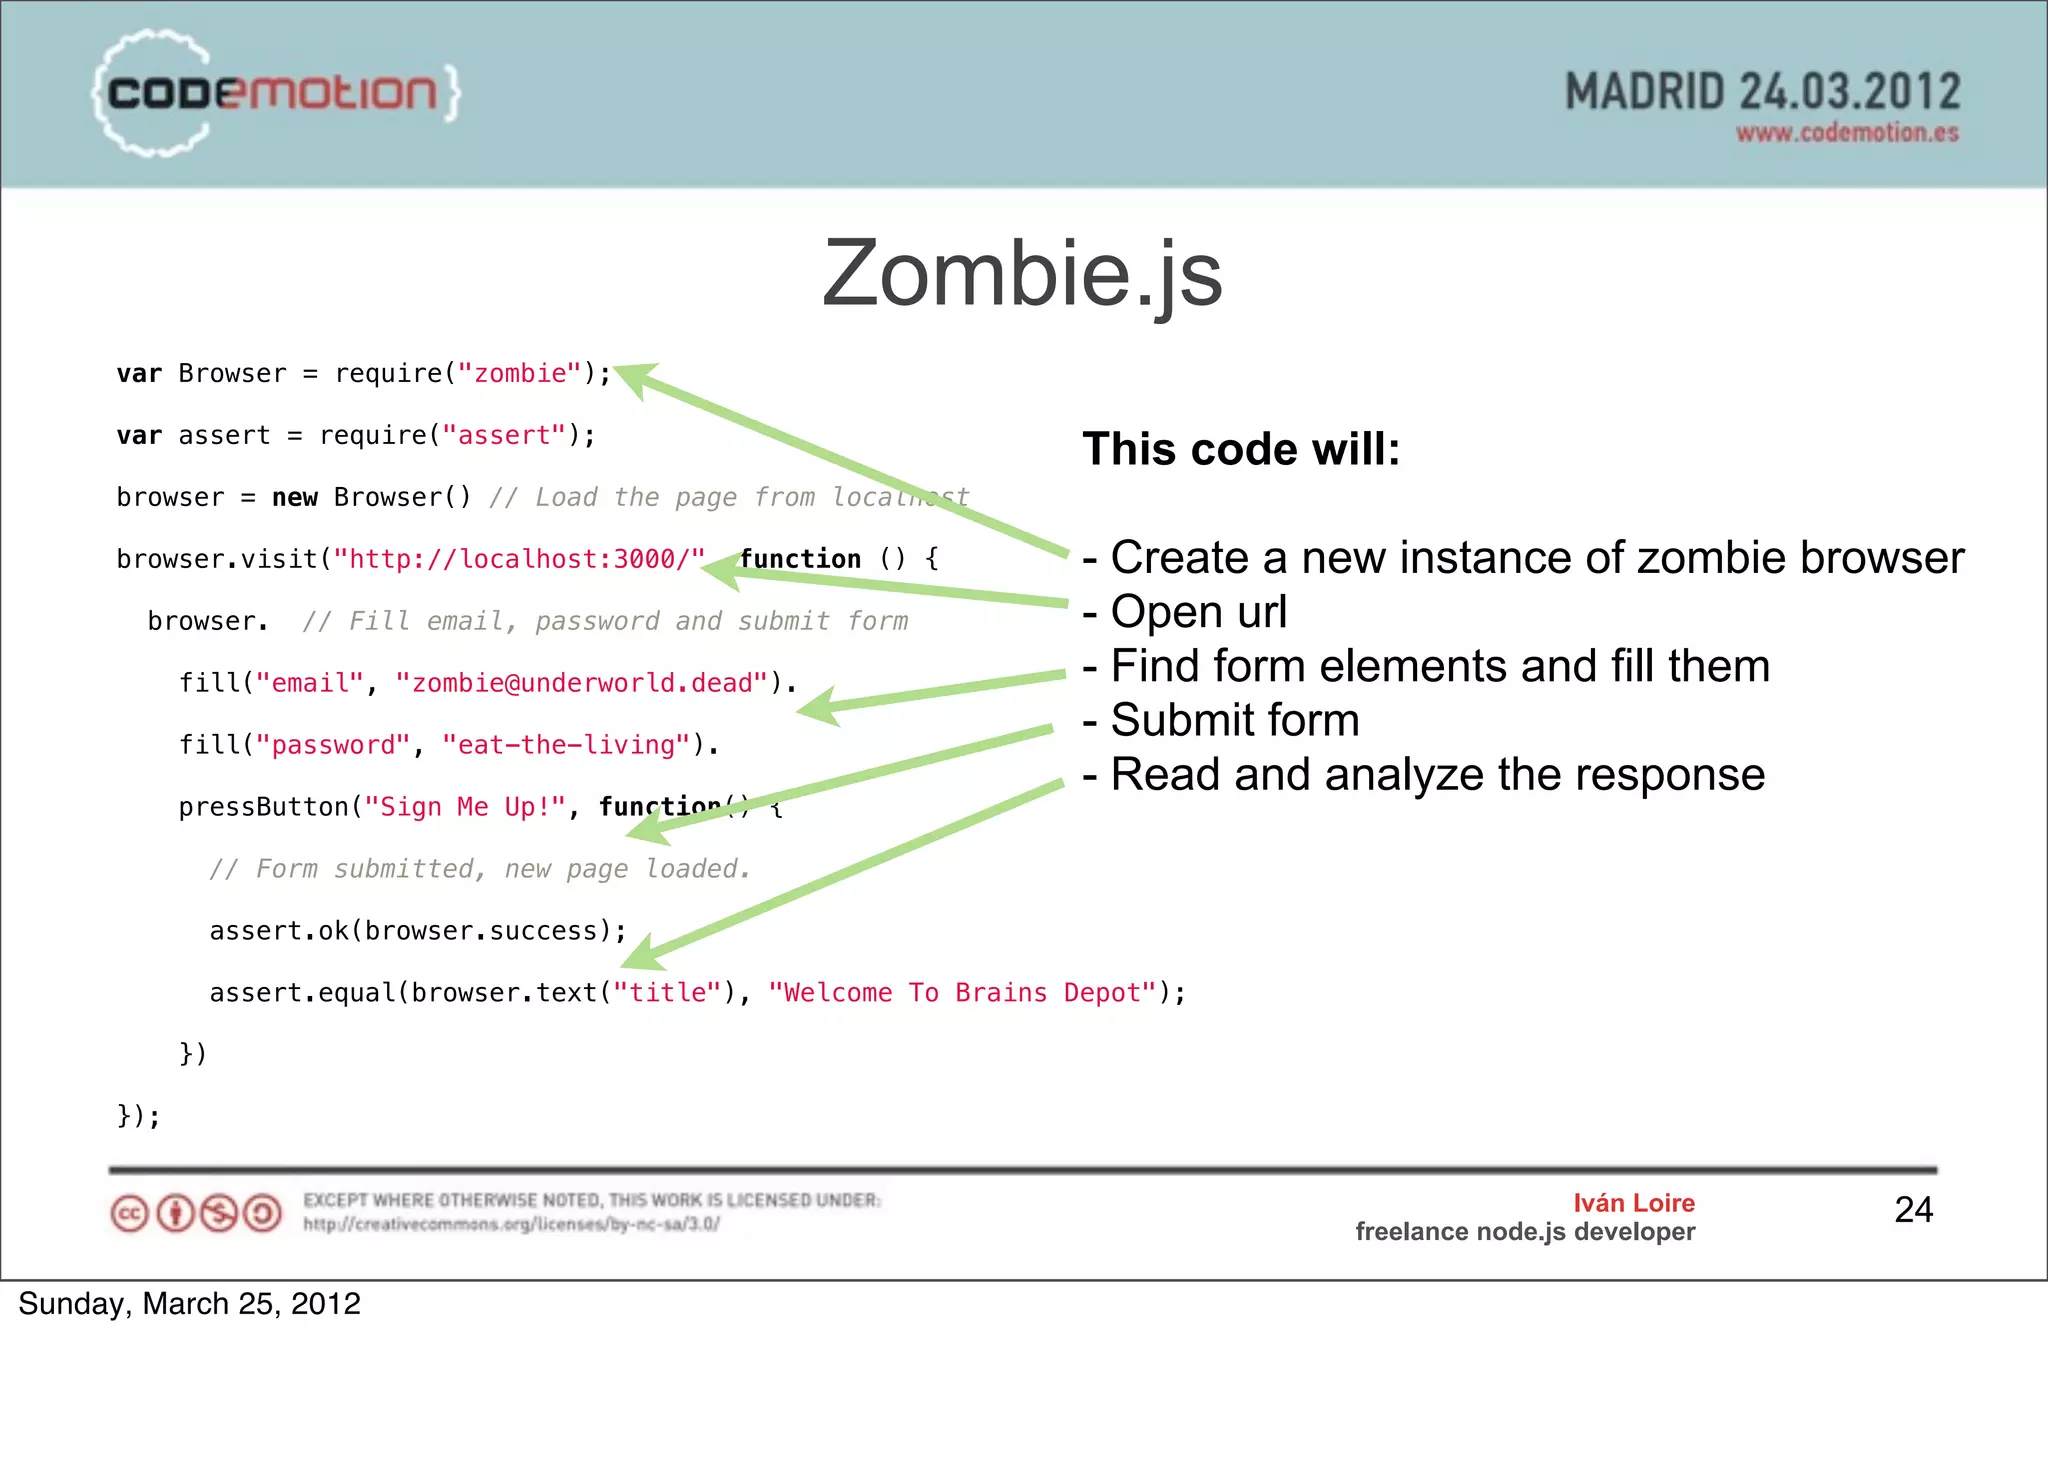Click the 'EXCEPT WHERE OTHERWISE NOTED' license notice
This screenshot has height=1461, width=2048.
click(592, 1200)
